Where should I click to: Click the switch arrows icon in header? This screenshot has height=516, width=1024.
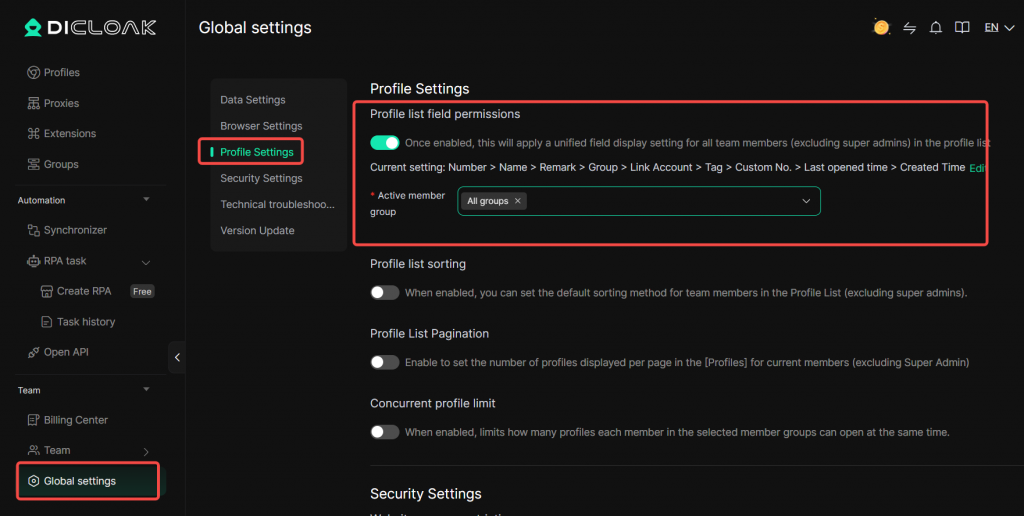tap(910, 27)
